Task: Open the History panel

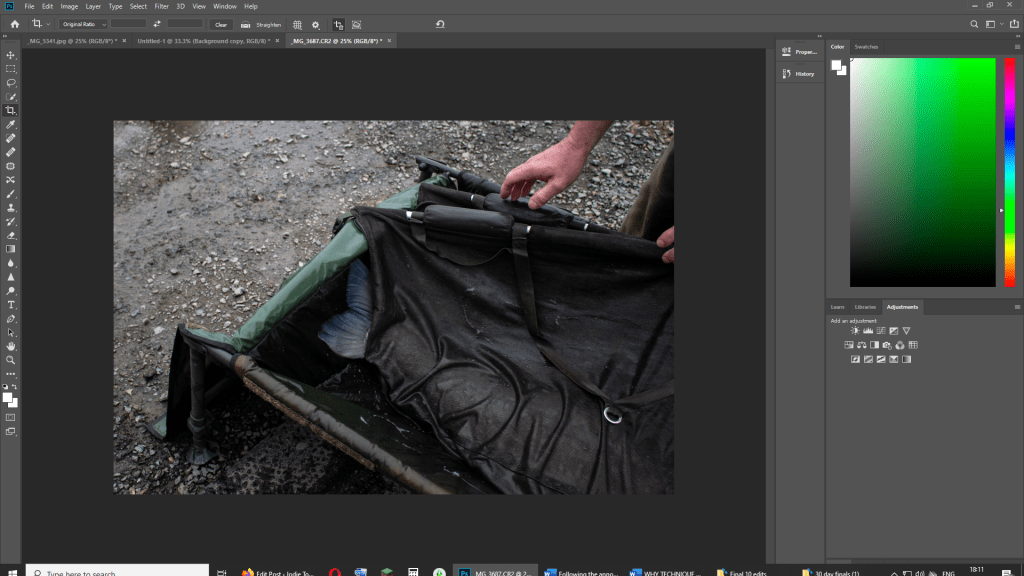Action: tap(799, 74)
